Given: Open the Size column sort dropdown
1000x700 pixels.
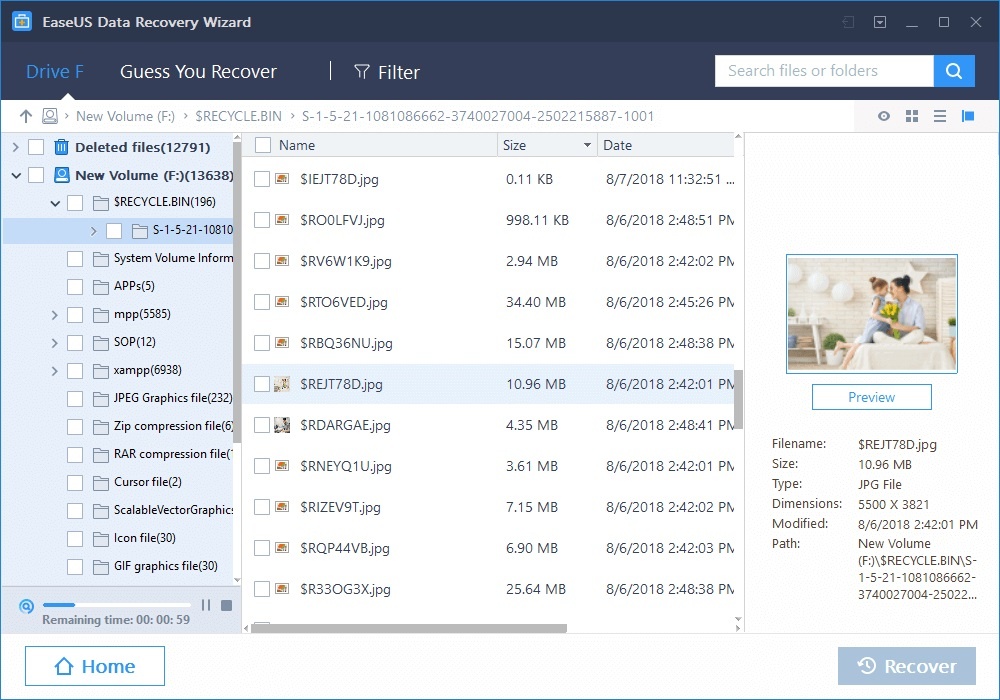Looking at the screenshot, I should click(587, 146).
